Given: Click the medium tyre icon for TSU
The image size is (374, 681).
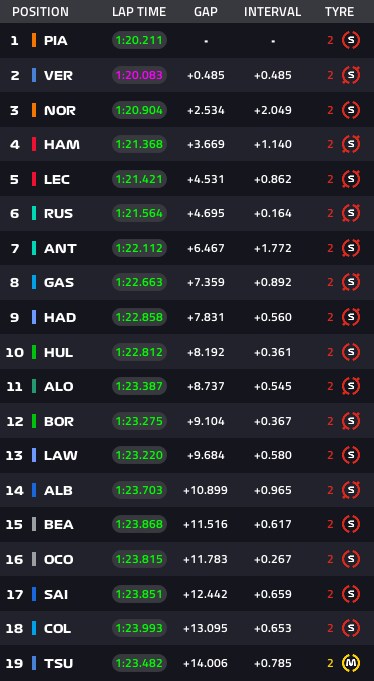Looking at the screenshot, I should [351, 663].
